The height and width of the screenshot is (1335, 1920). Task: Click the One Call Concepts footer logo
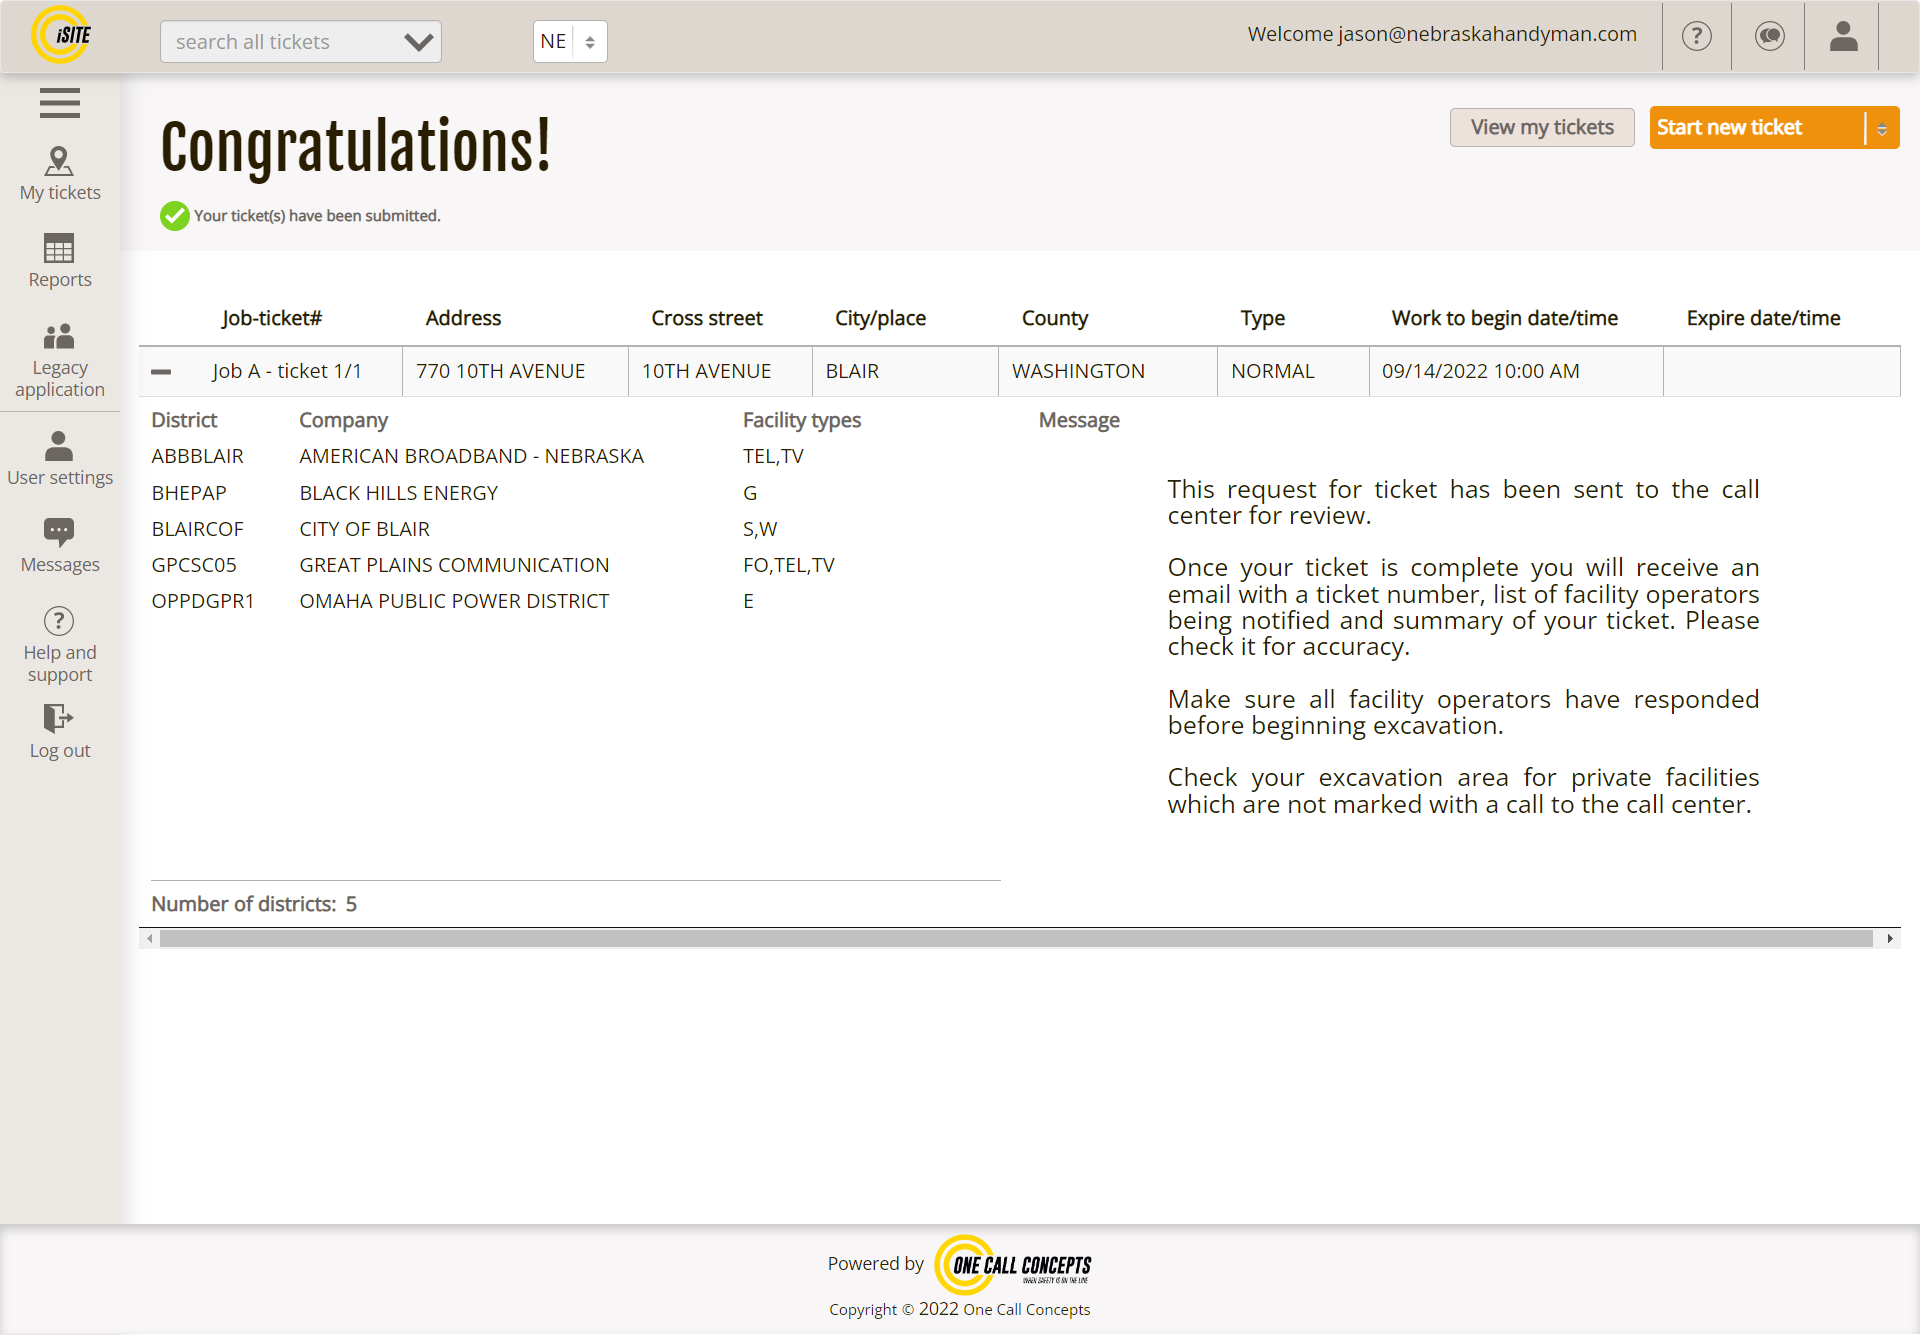pyautogui.click(x=1013, y=1264)
